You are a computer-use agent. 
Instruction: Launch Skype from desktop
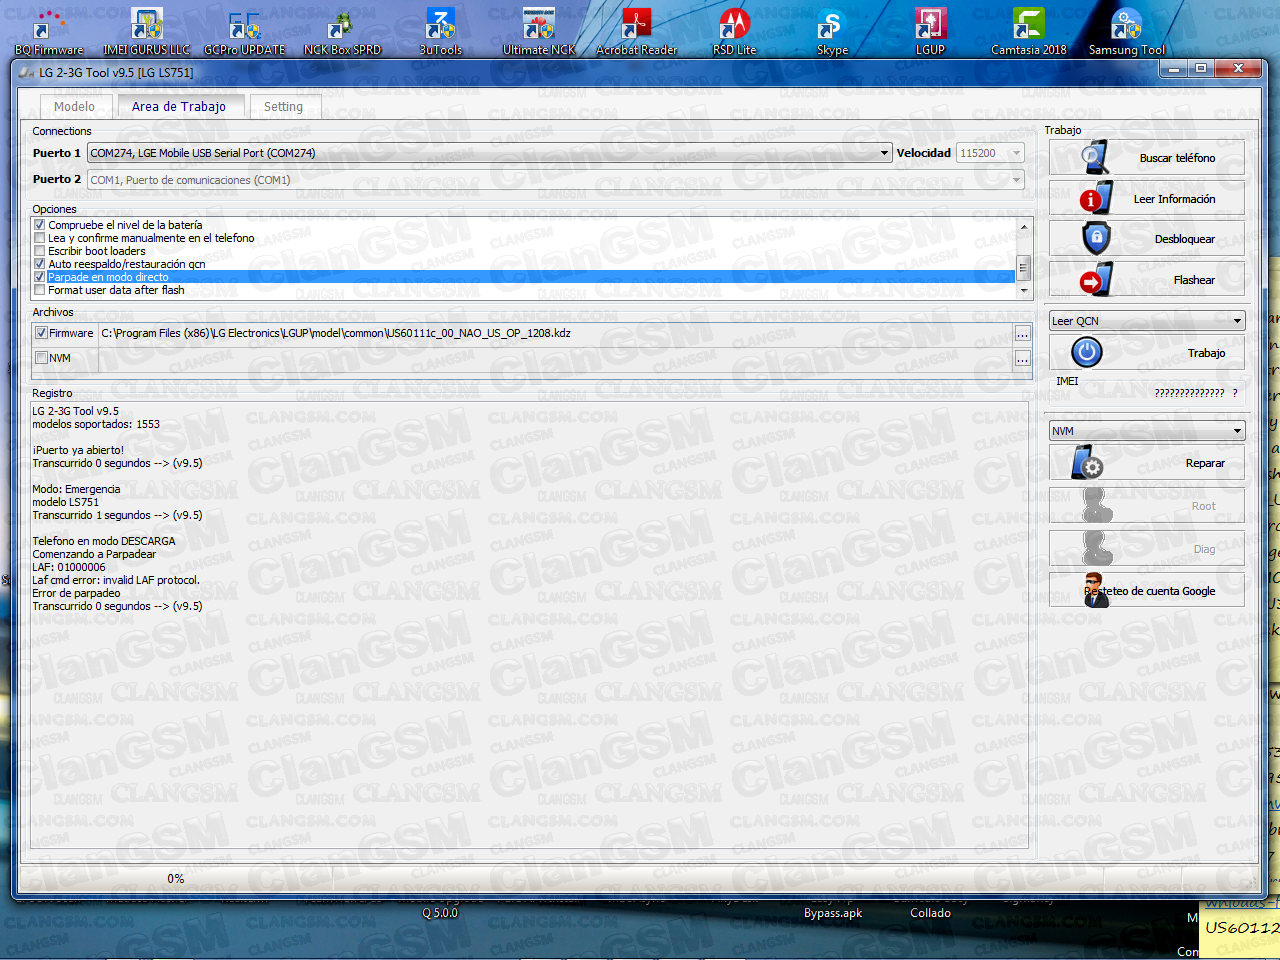[x=832, y=30]
